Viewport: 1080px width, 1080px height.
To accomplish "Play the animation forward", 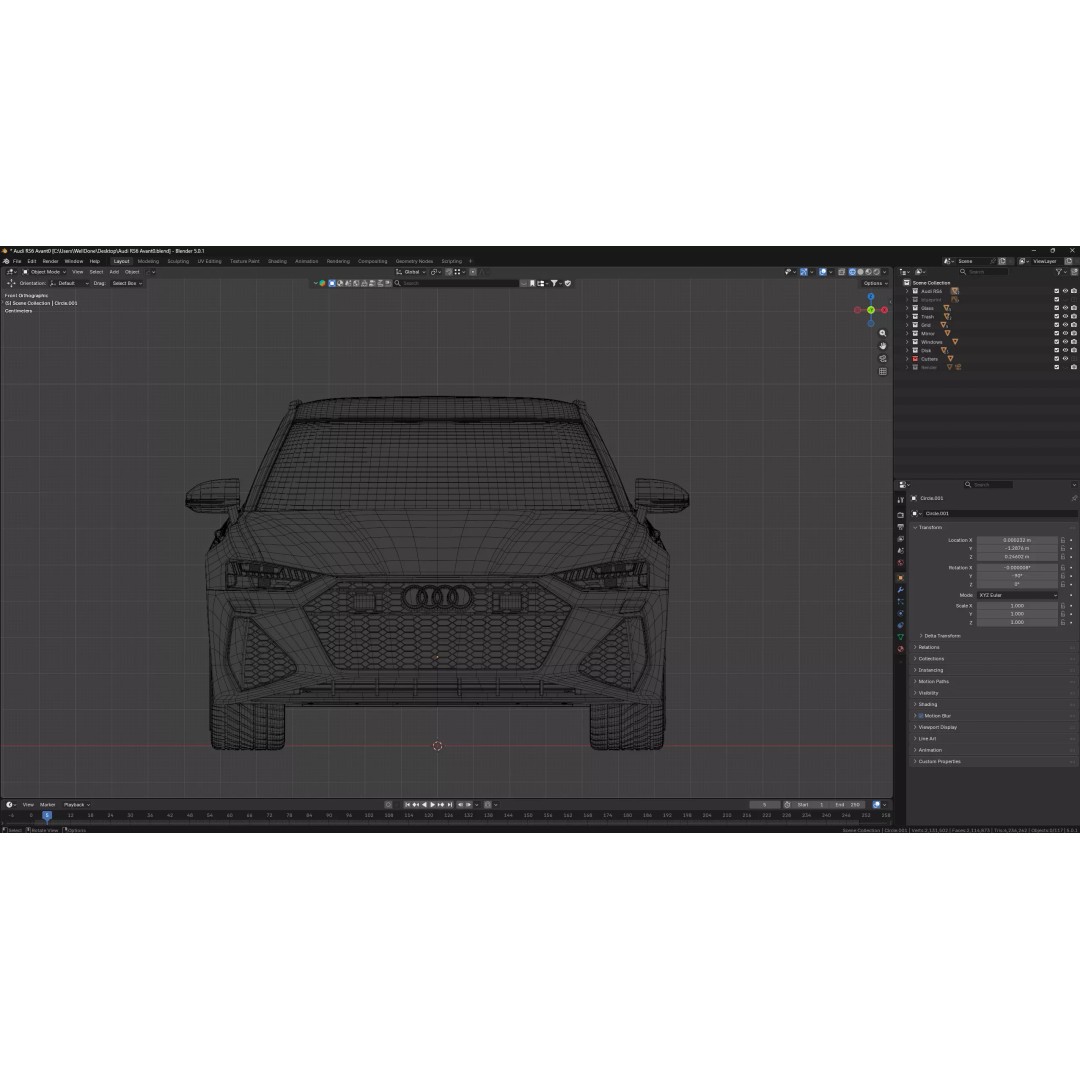I will pyautogui.click(x=433, y=804).
